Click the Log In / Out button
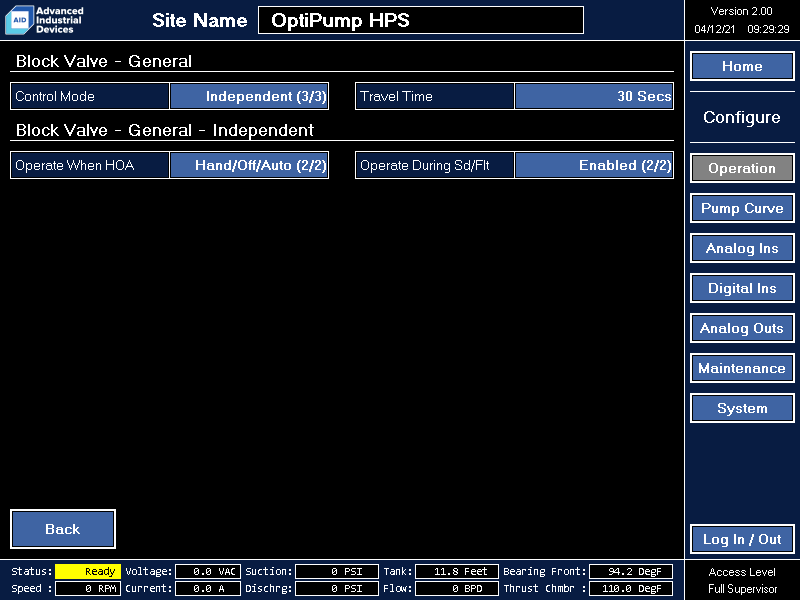The image size is (800, 600). pyautogui.click(x=742, y=539)
